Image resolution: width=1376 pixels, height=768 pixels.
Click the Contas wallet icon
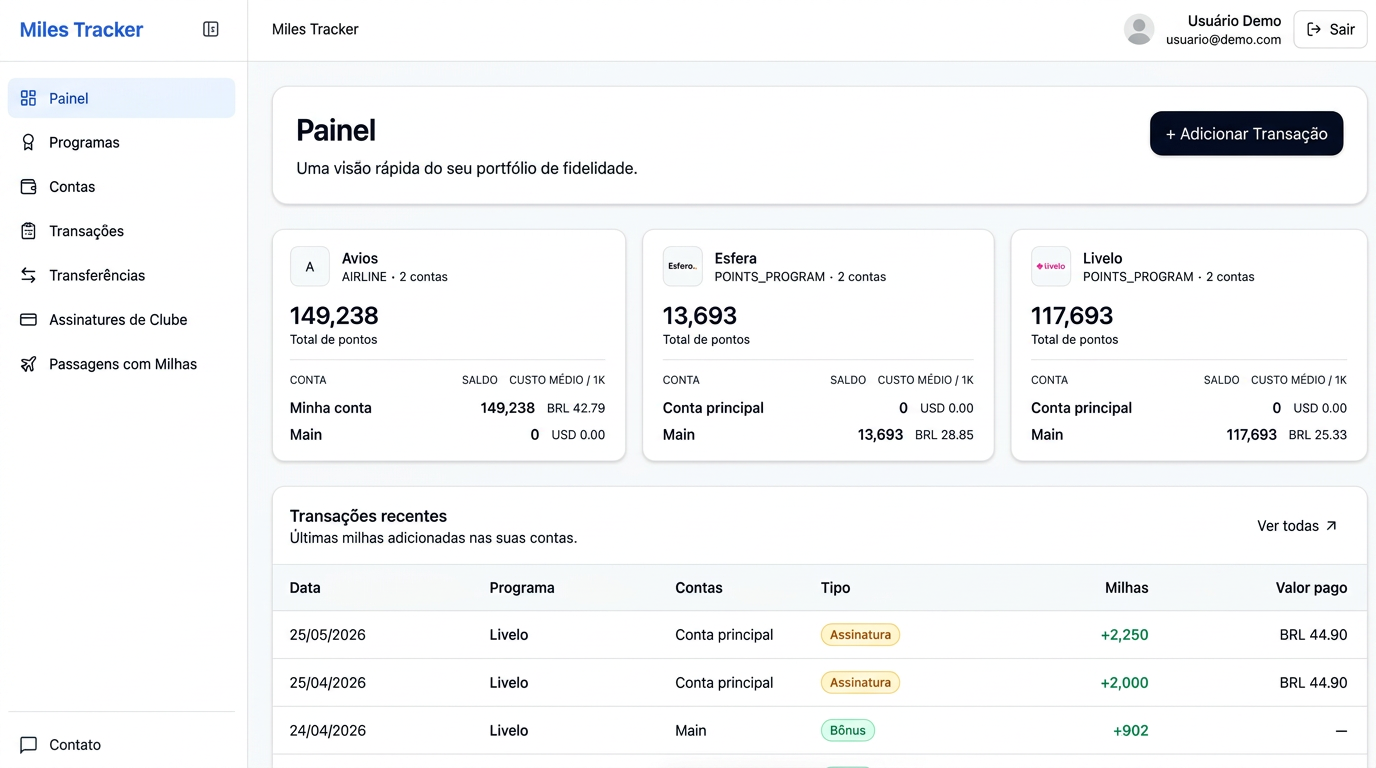(x=28, y=187)
